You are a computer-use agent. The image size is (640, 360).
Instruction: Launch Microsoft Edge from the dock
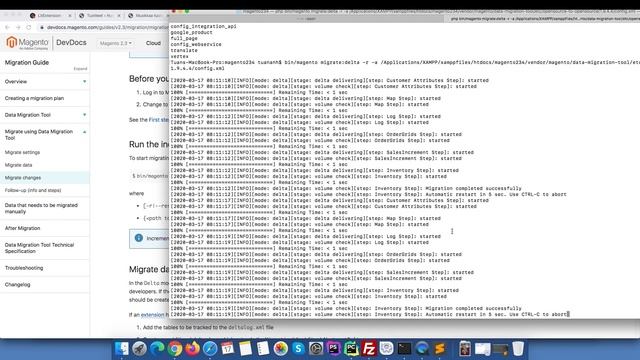coord(157,349)
